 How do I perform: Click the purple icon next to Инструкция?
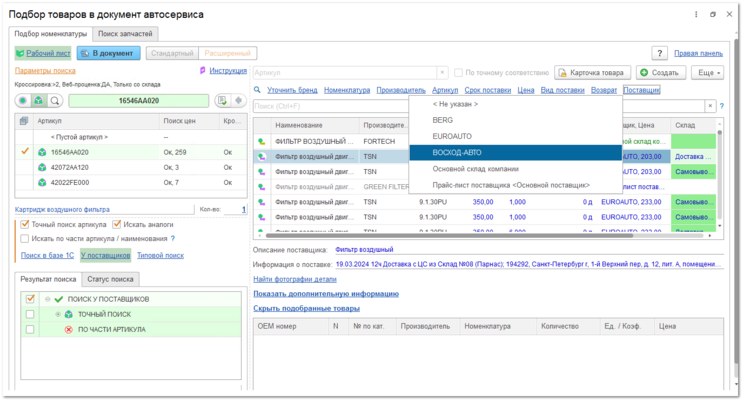203,70
